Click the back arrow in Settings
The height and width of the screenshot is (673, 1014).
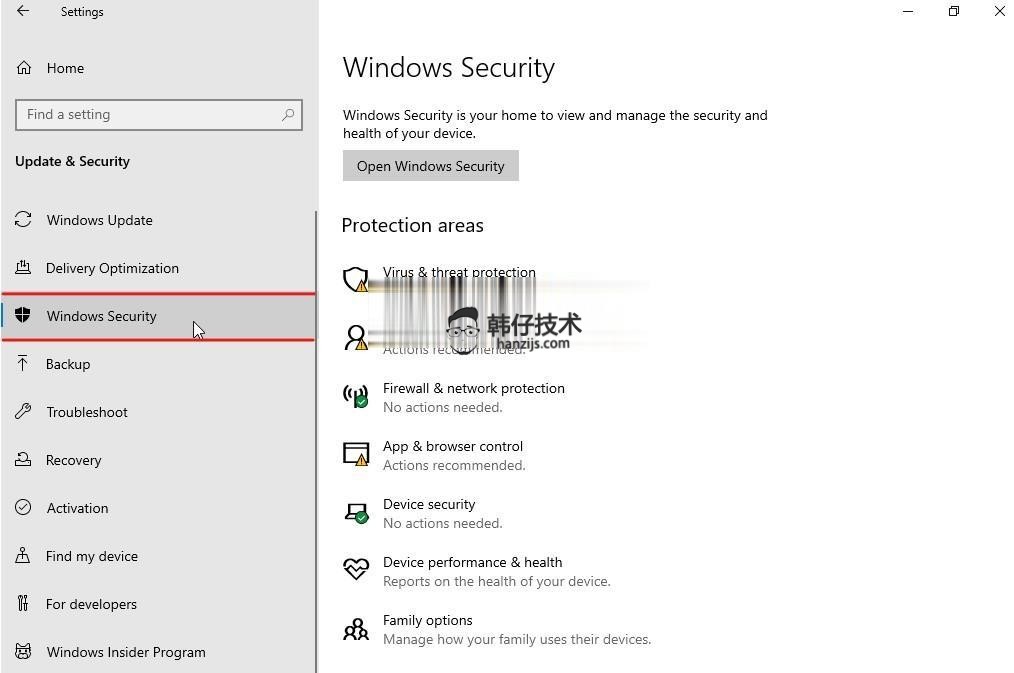(23, 11)
